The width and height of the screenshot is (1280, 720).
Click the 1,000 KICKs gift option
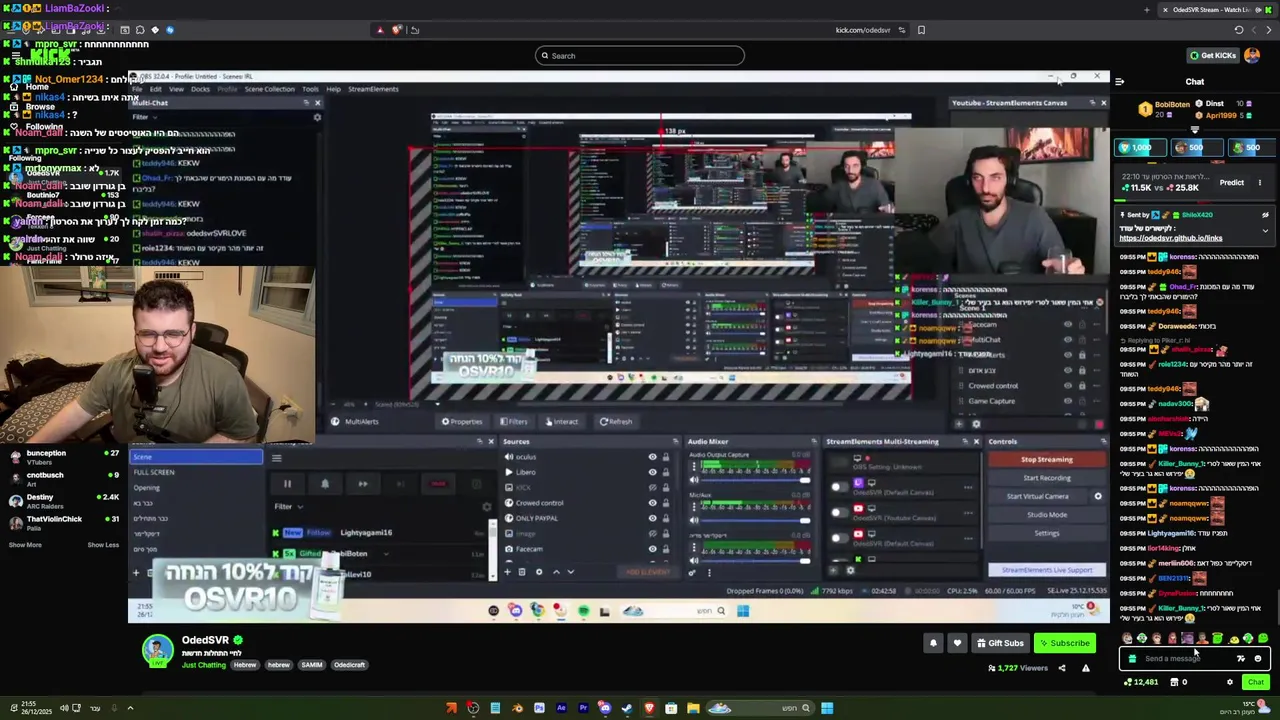point(1141,147)
